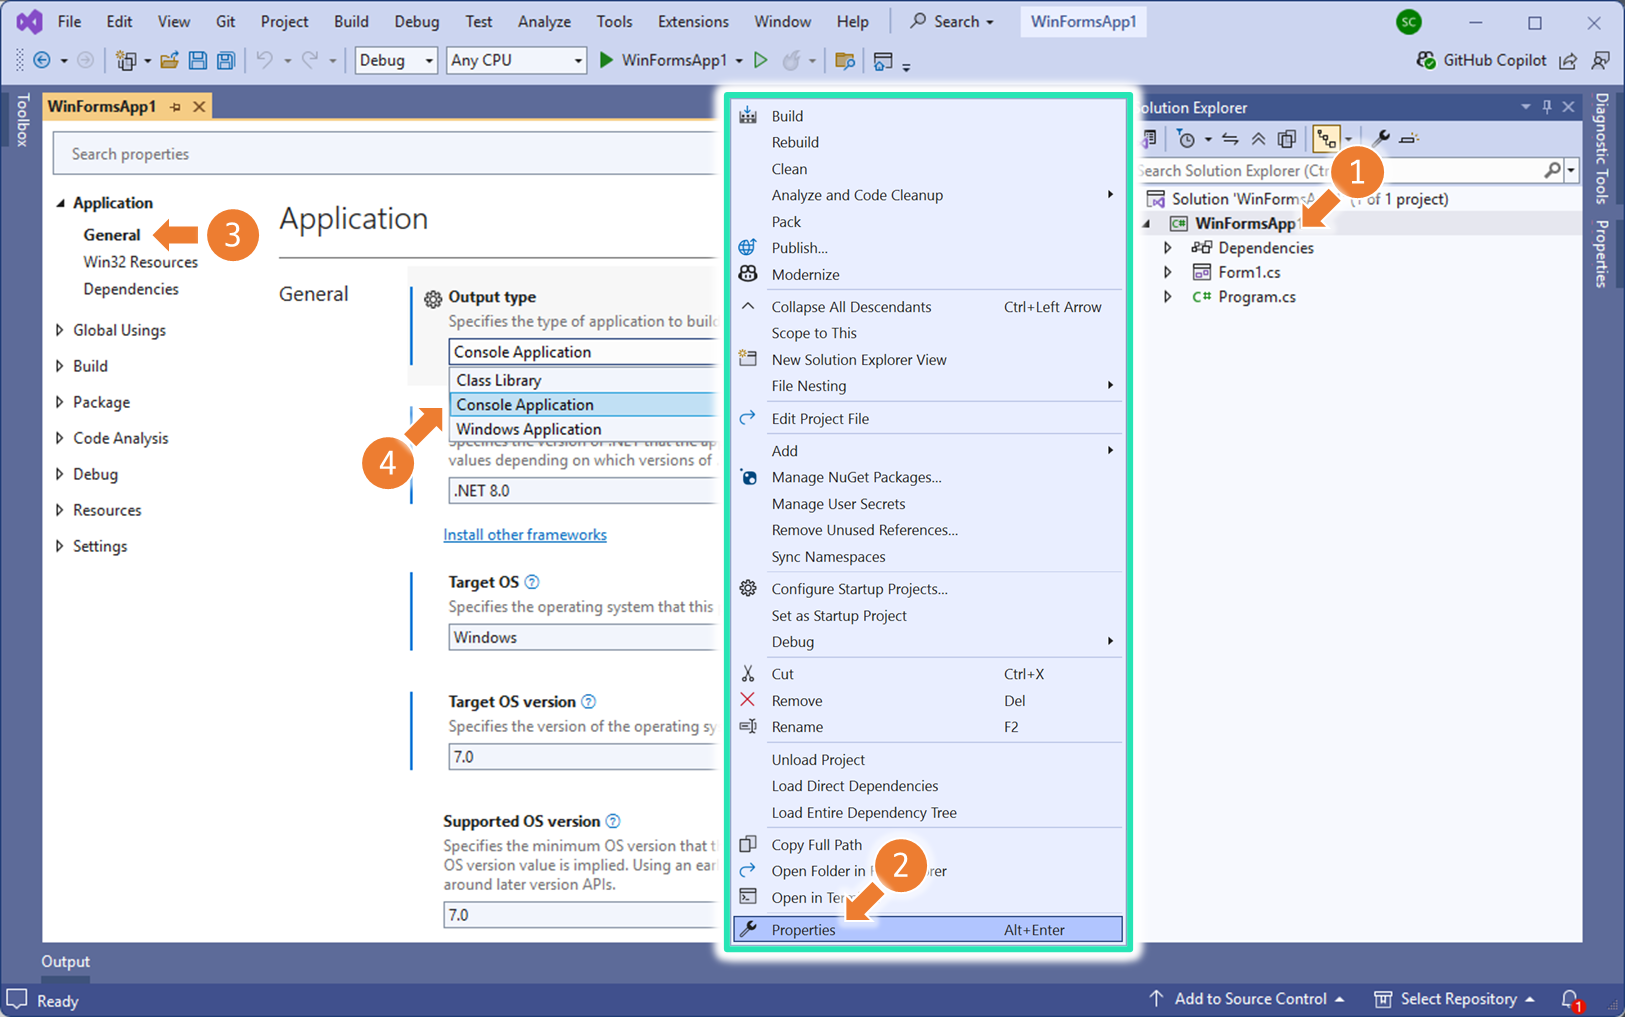Expand the Form1.cs node
This screenshot has height=1017, width=1625.
(1167, 272)
